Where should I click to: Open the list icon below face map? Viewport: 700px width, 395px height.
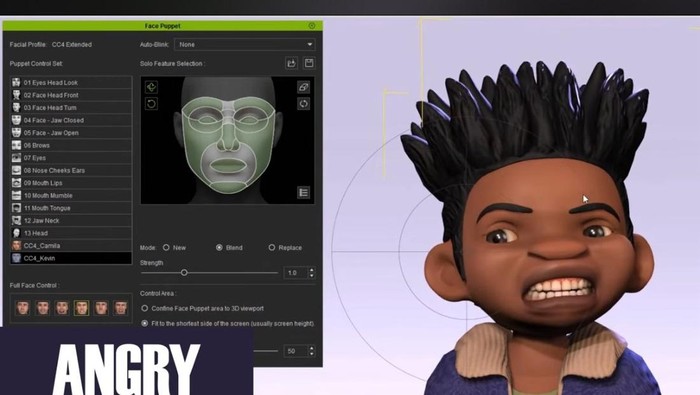(x=304, y=192)
